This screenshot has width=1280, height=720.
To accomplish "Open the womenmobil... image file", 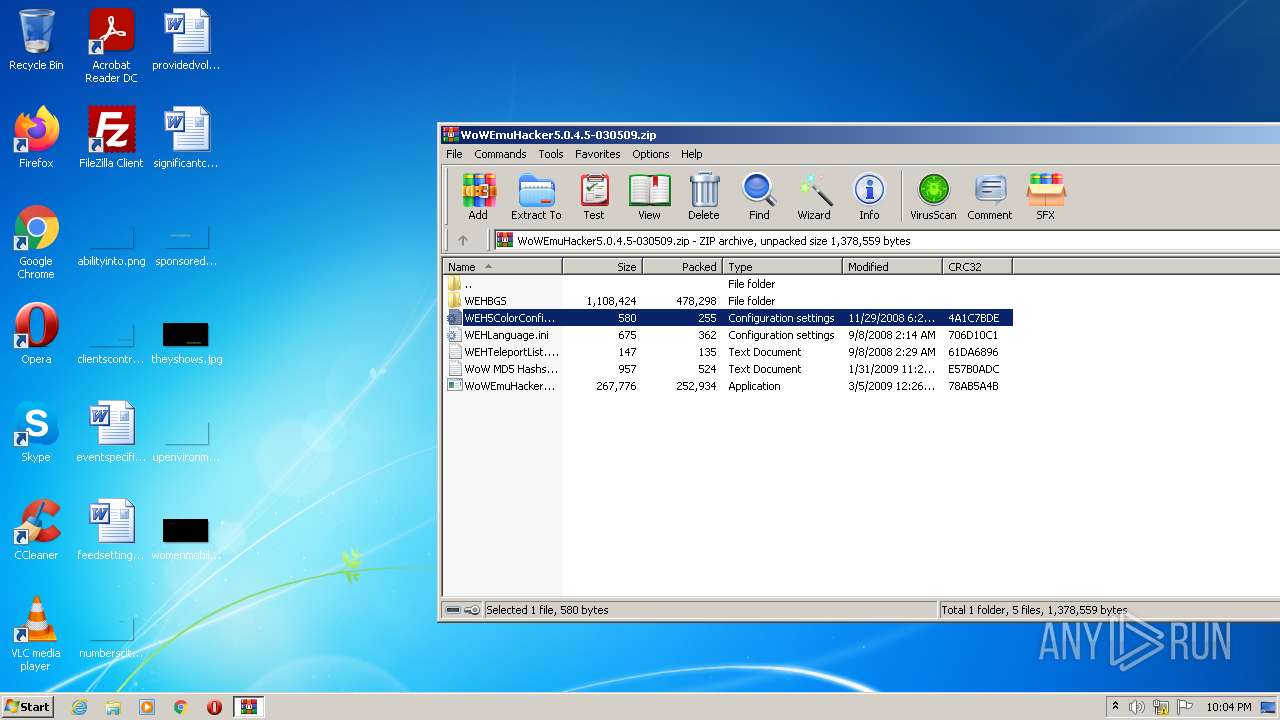I will pos(186,538).
